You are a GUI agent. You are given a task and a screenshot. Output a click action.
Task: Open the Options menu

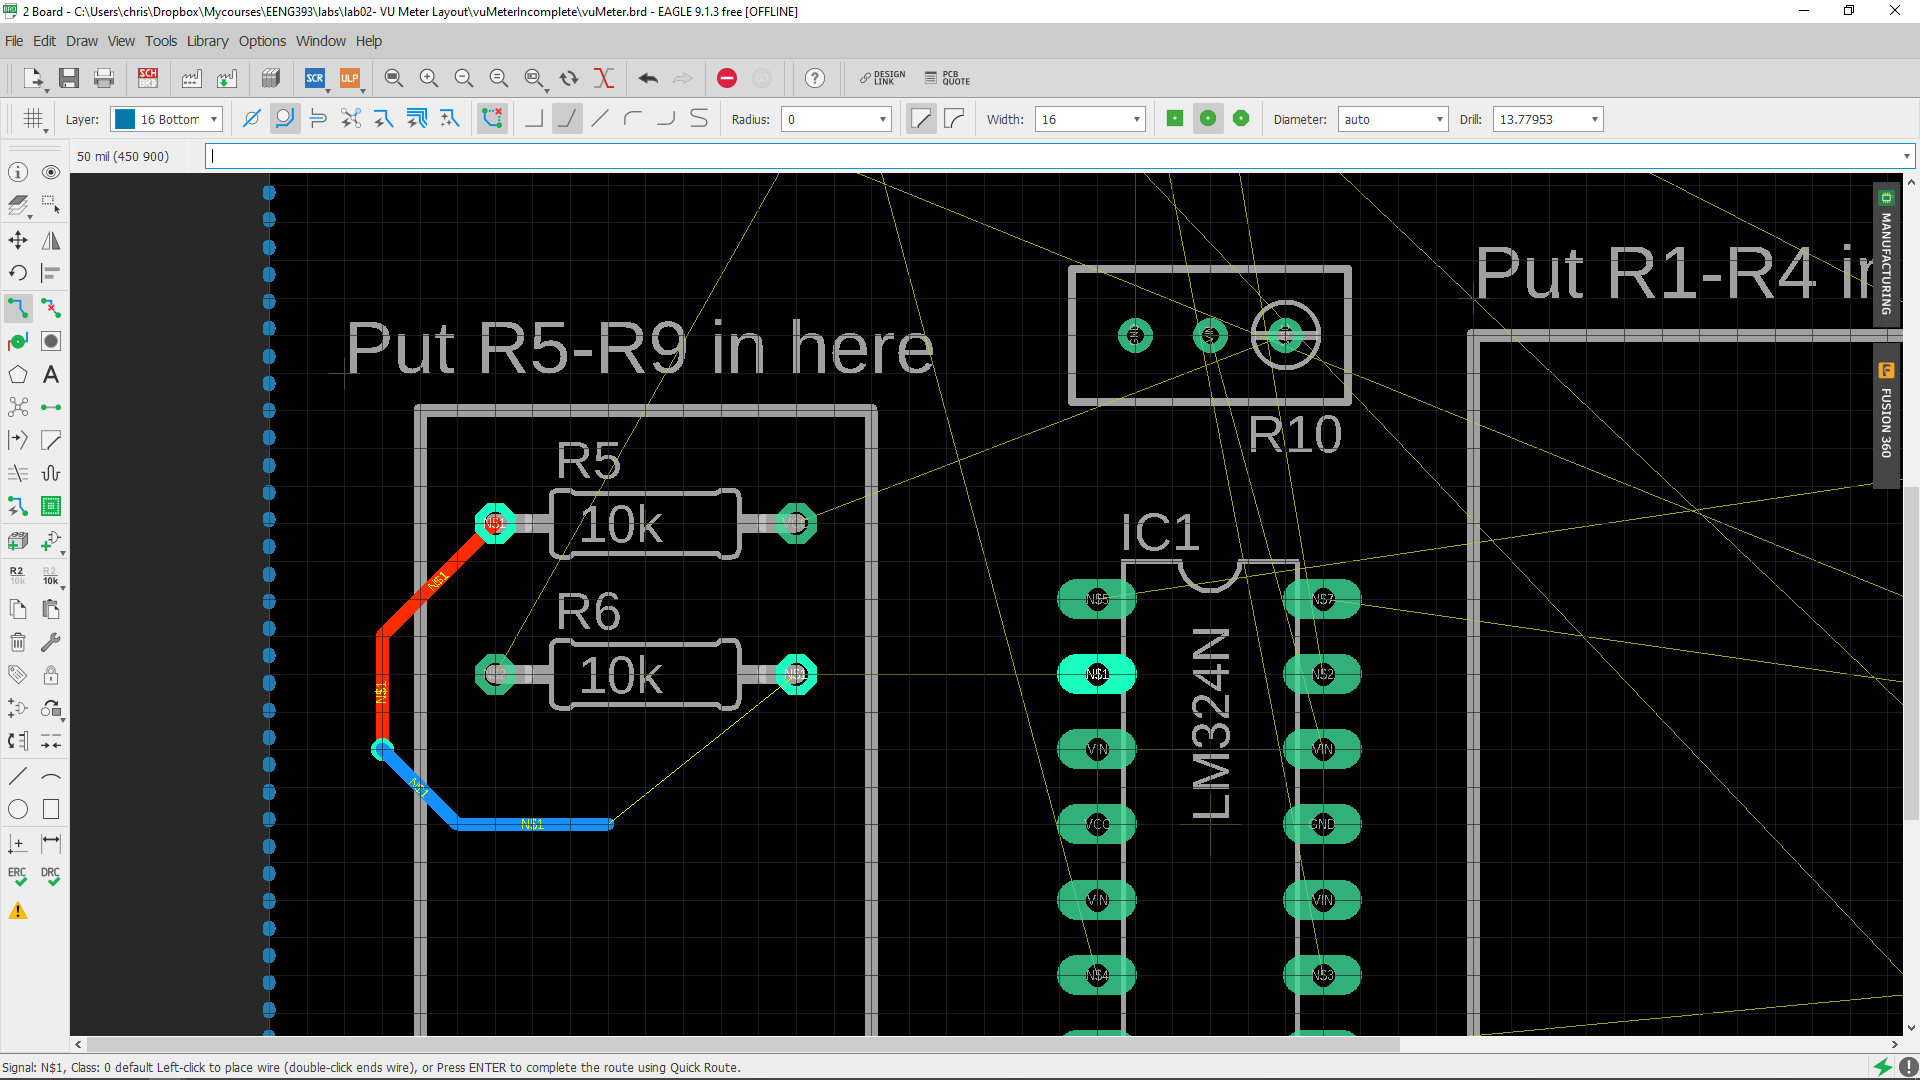(x=262, y=41)
